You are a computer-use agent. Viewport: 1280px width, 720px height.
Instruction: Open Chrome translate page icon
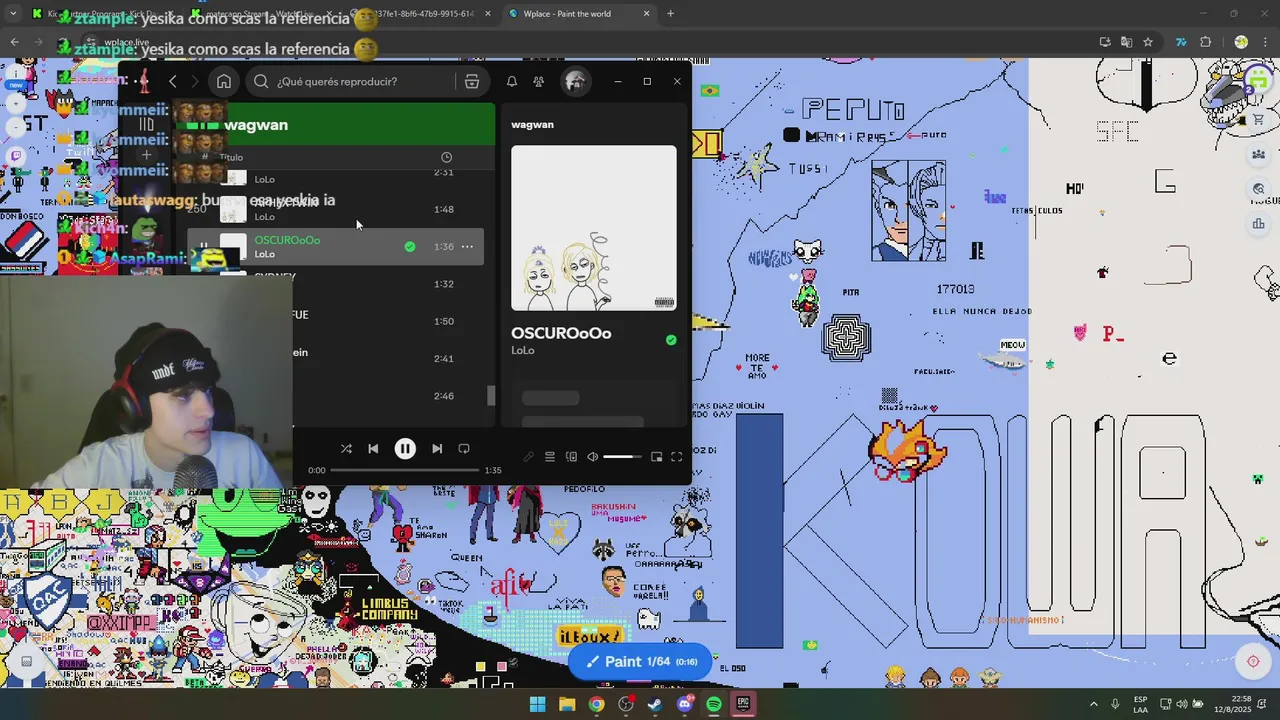(x=1126, y=42)
